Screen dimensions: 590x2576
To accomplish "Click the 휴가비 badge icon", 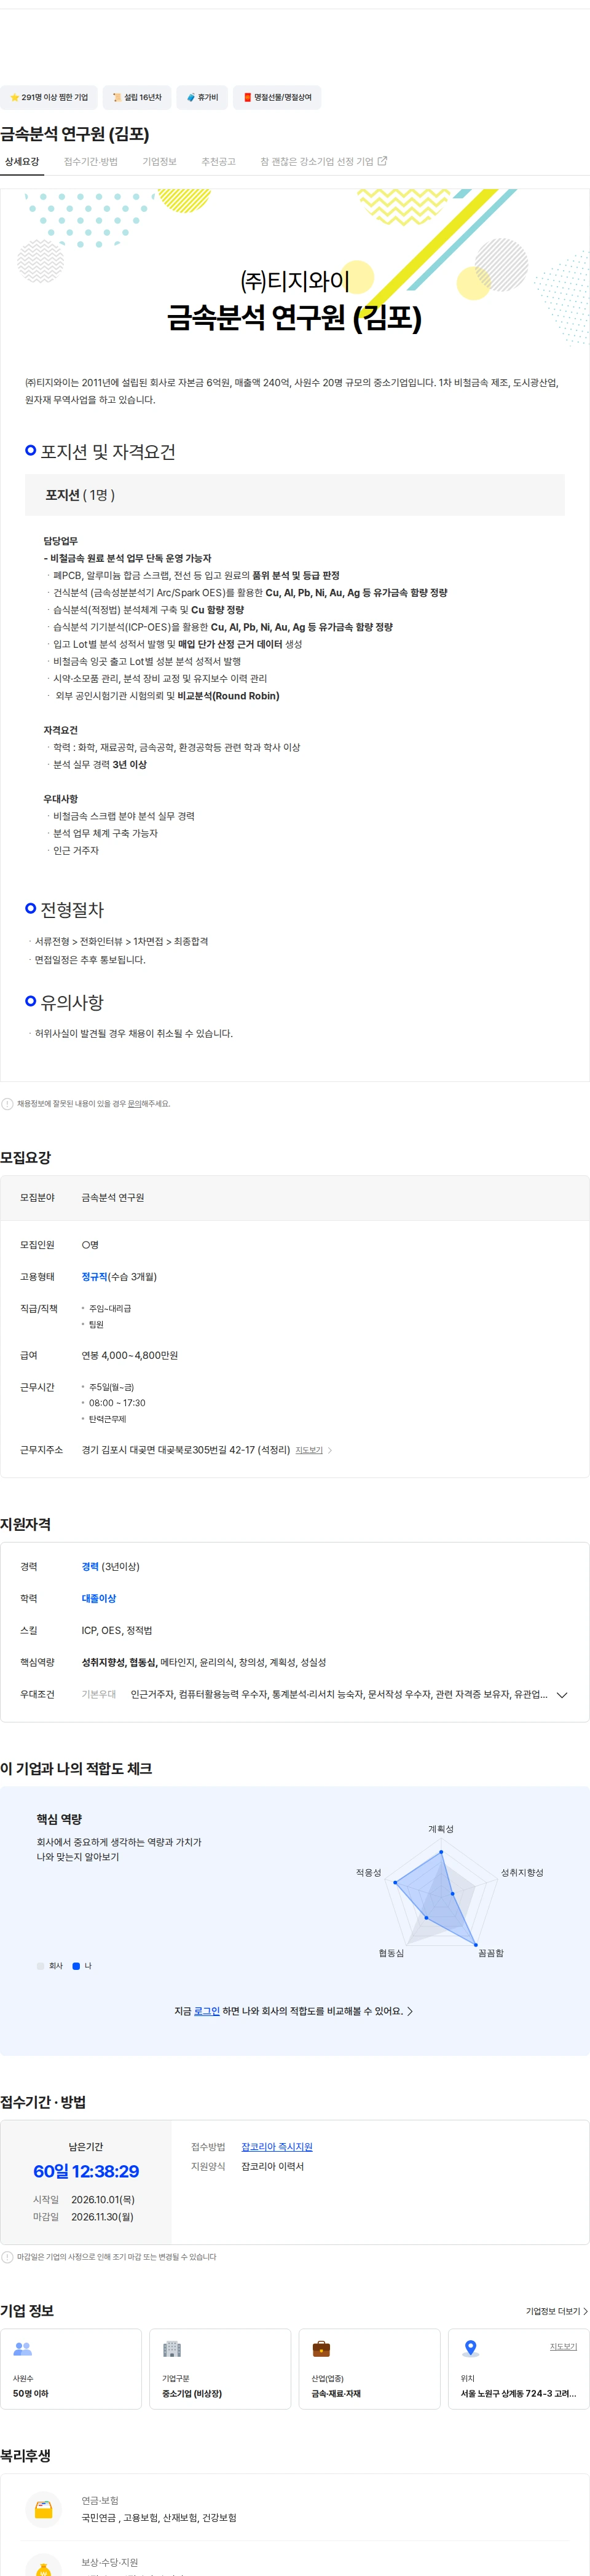I will [x=191, y=98].
